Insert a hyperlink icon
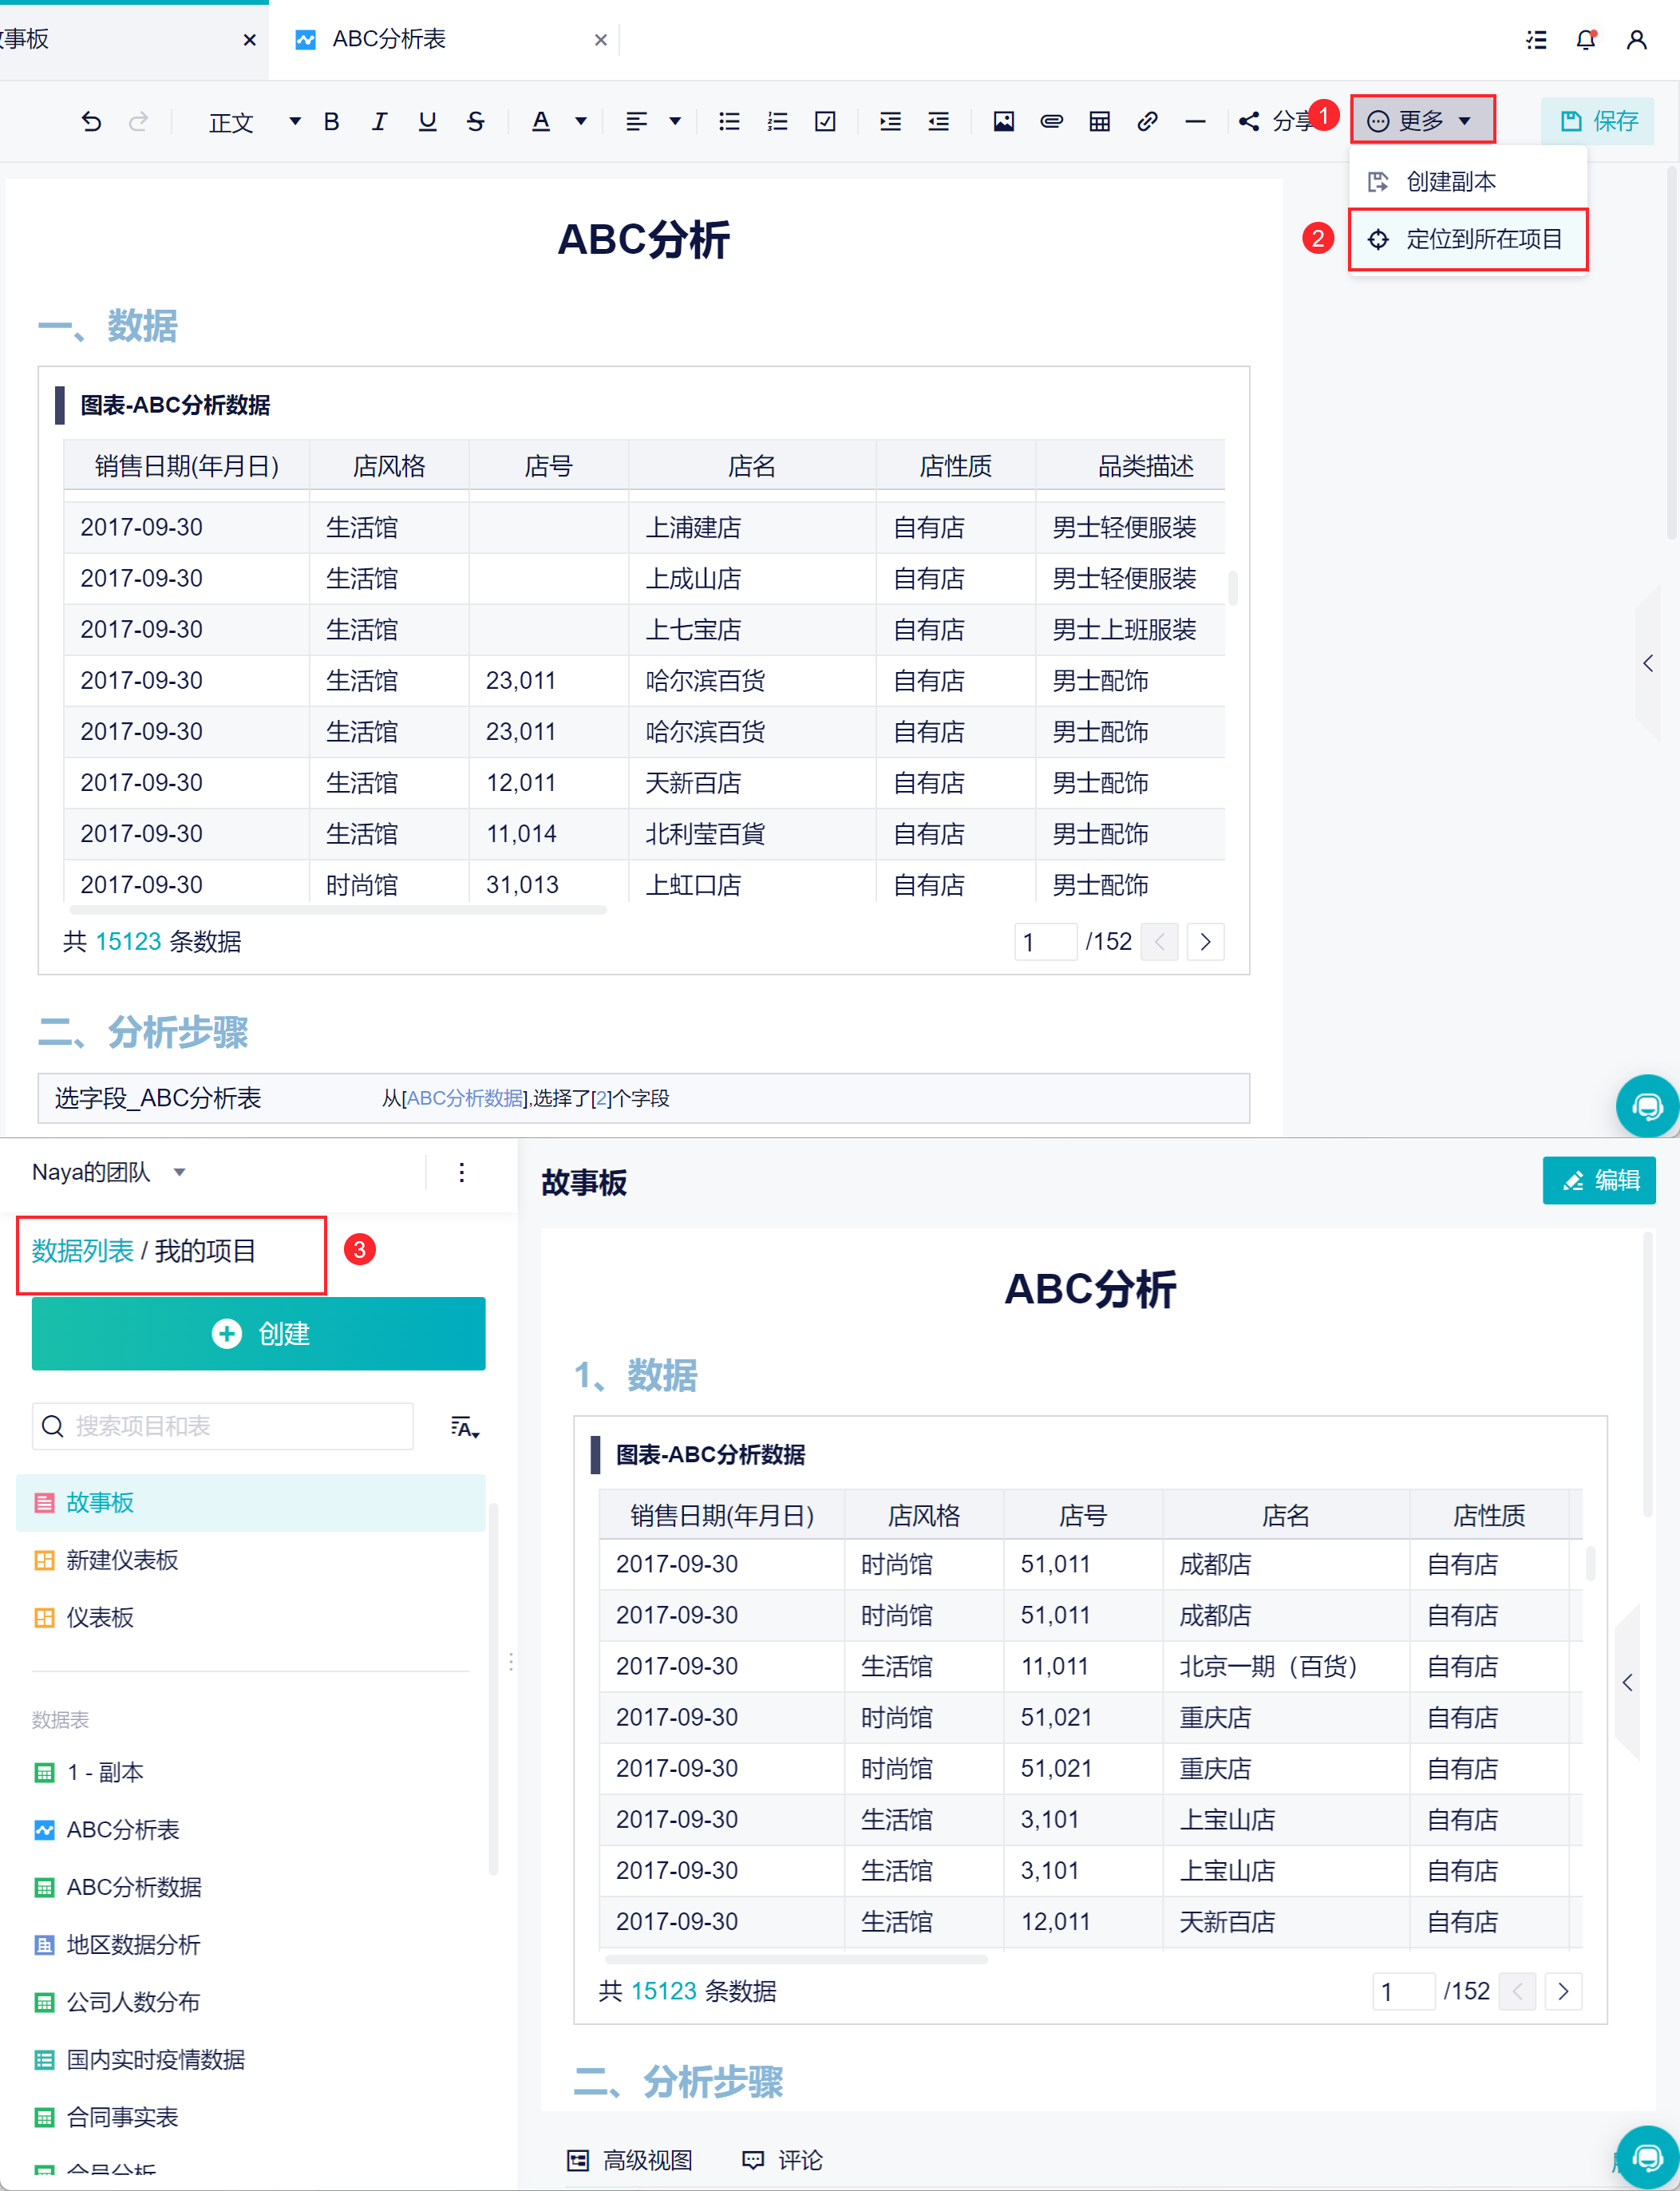This screenshot has height=2191, width=1680. click(1147, 122)
